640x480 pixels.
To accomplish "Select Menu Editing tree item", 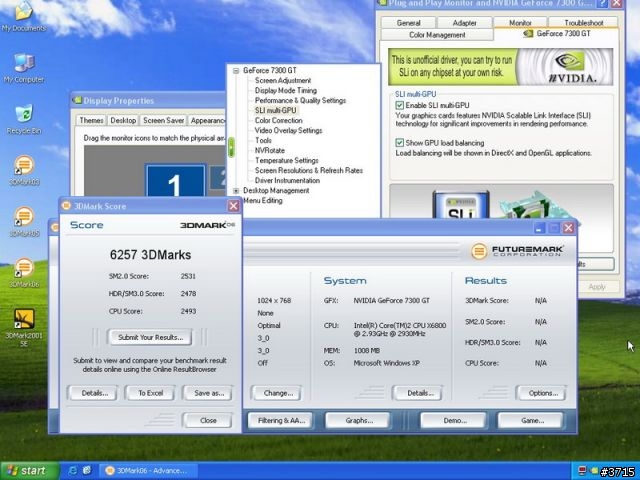I will pyautogui.click(x=263, y=200).
